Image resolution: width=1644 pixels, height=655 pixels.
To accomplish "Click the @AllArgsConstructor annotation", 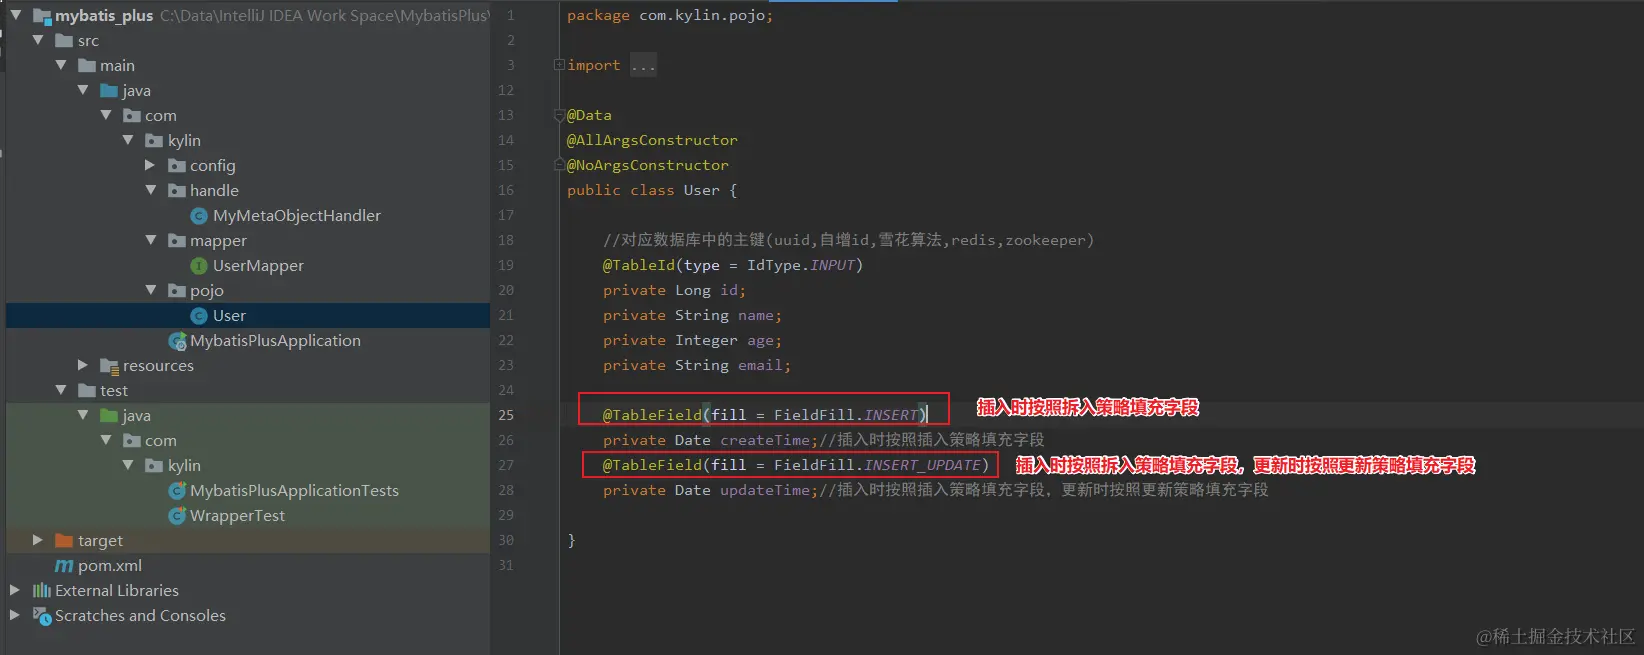I will pyautogui.click(x=652, y=140).
